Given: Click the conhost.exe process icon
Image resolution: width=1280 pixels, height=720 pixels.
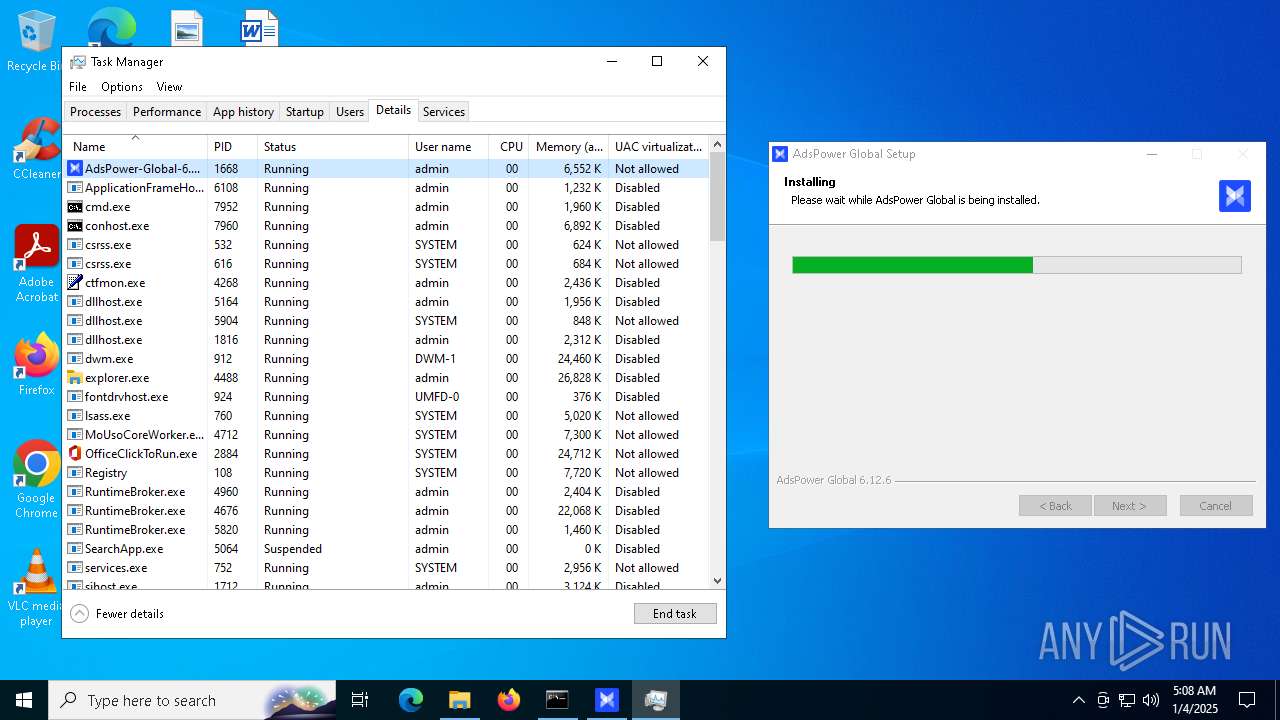Looking at the screenshot, I should pos(74,226).
